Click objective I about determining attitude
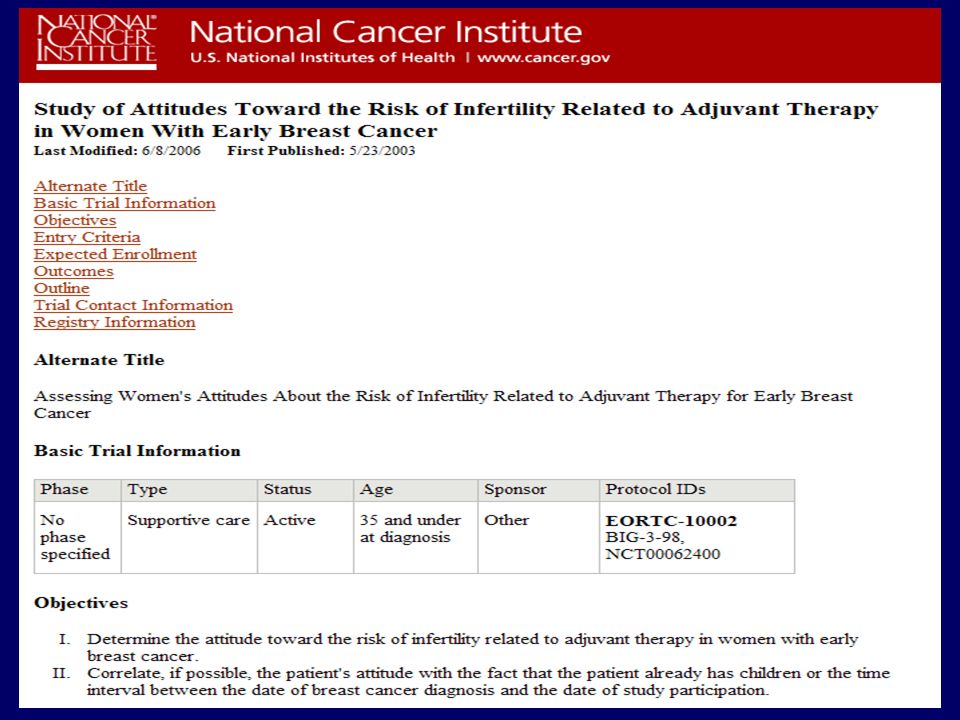 pos(472,648)
